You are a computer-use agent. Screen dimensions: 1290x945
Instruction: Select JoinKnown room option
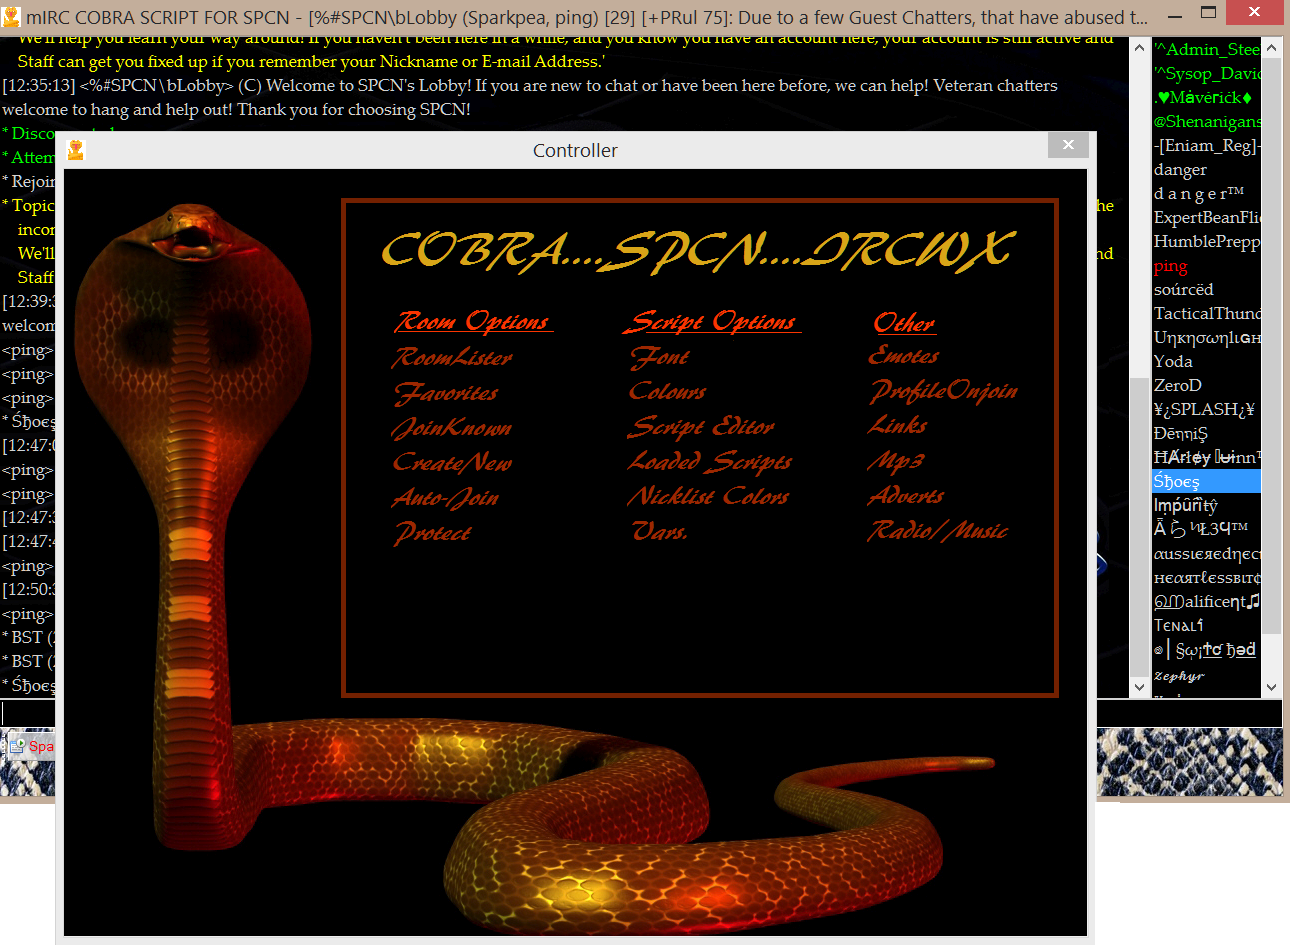(452, 428)
